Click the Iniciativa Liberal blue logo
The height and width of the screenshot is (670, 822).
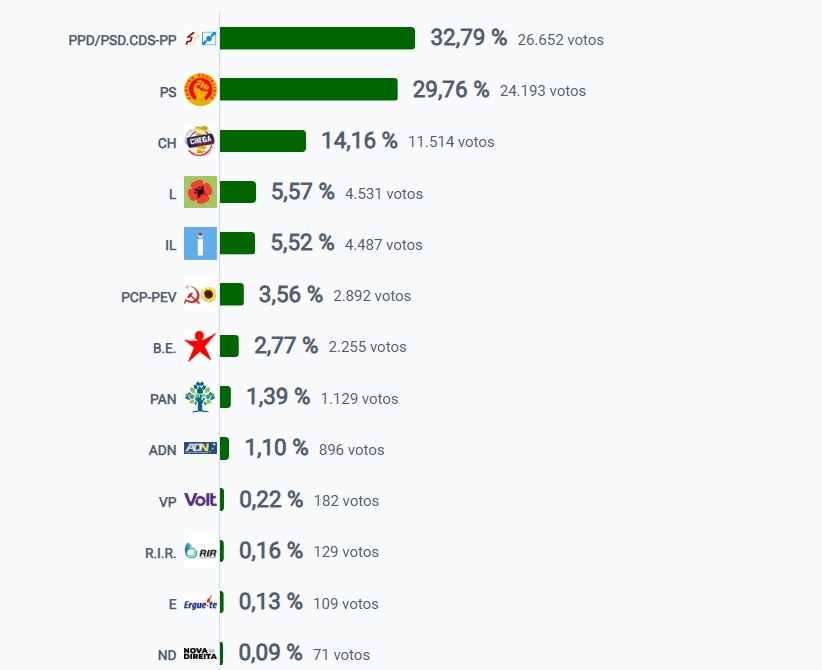click(200, 243)
